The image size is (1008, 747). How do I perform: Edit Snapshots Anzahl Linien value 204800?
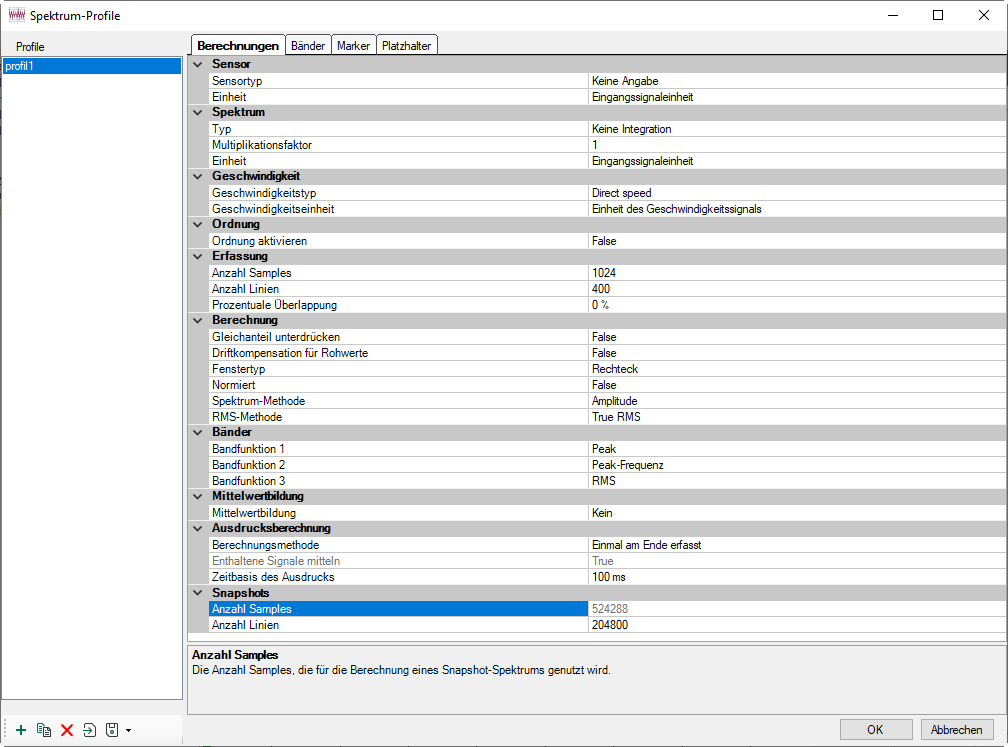[797, 625]
